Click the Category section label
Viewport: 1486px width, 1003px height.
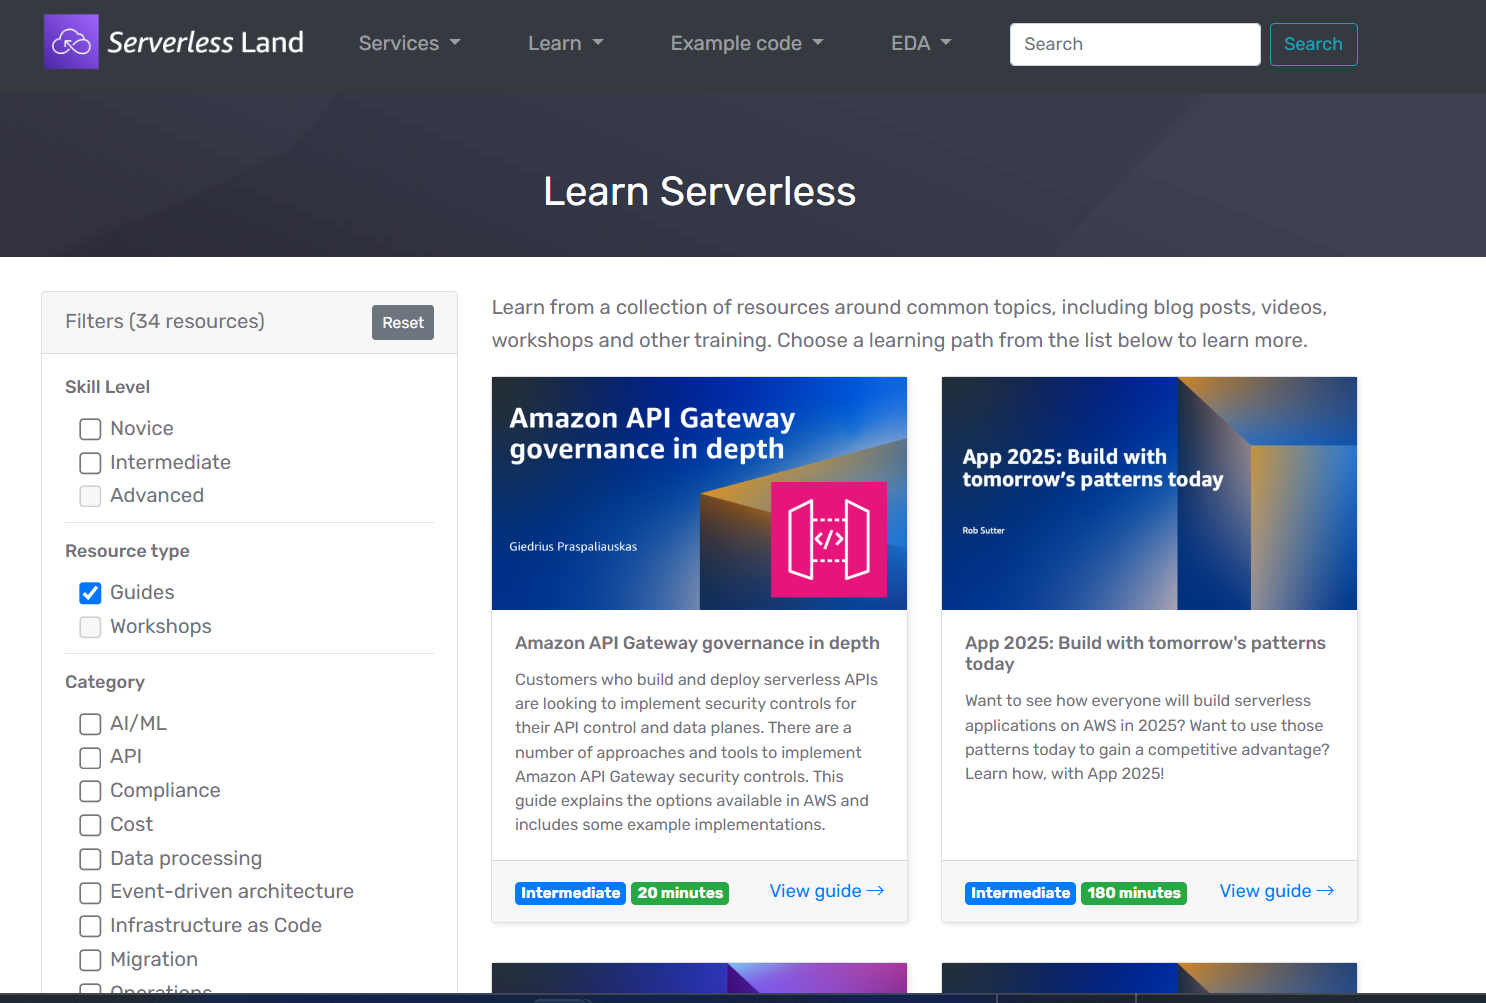click(105, 682)
